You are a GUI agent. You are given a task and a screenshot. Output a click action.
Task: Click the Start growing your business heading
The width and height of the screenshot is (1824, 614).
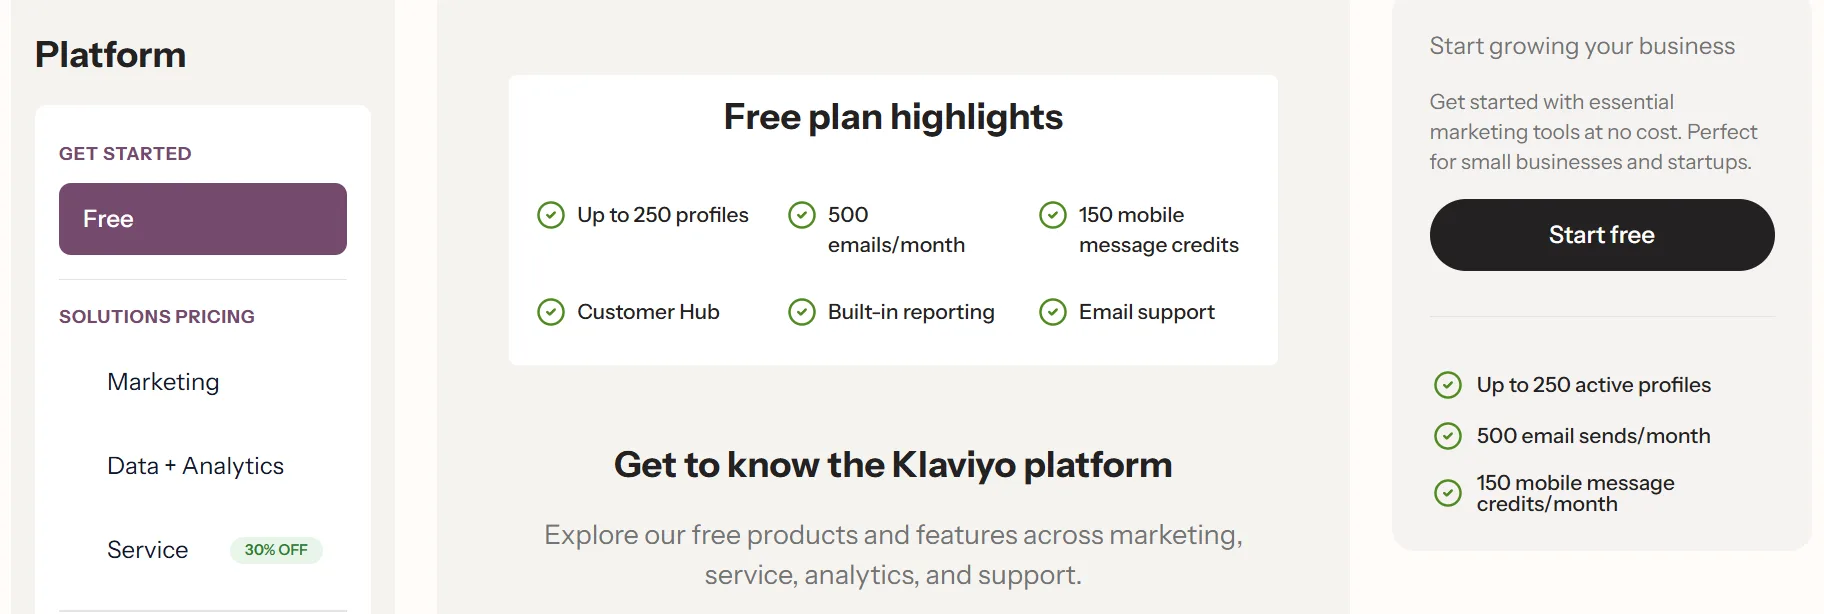coord(1581,45)
